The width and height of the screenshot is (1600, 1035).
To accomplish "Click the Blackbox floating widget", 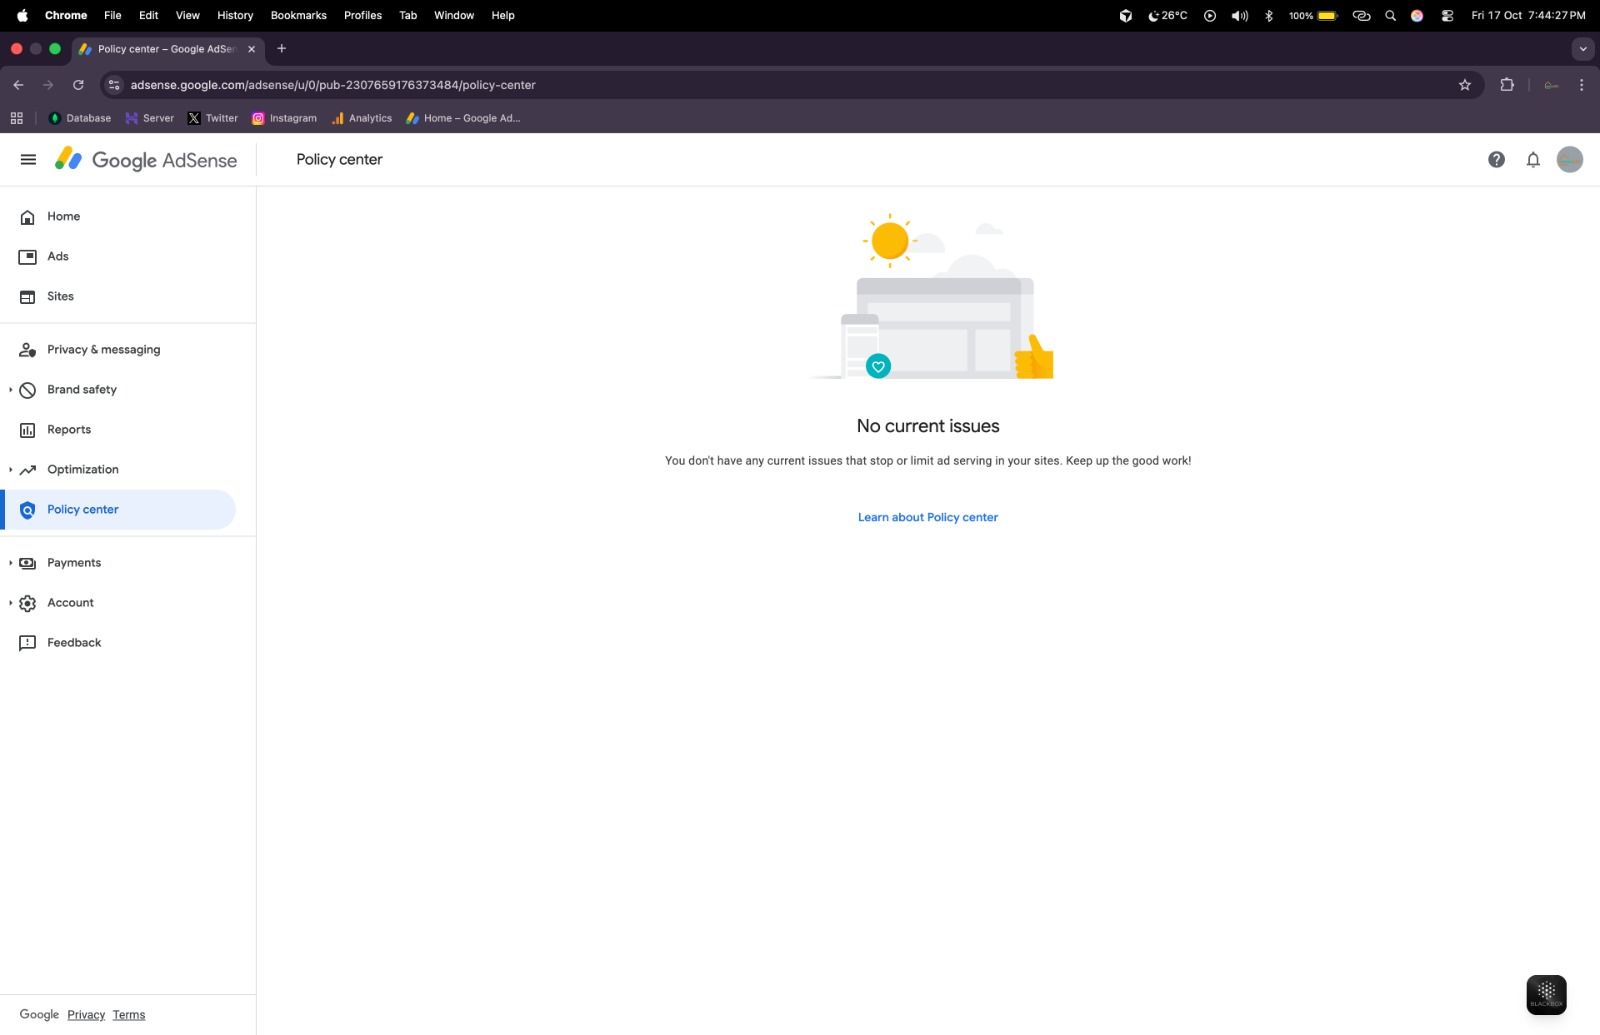I will click(x=1546, y=995).
